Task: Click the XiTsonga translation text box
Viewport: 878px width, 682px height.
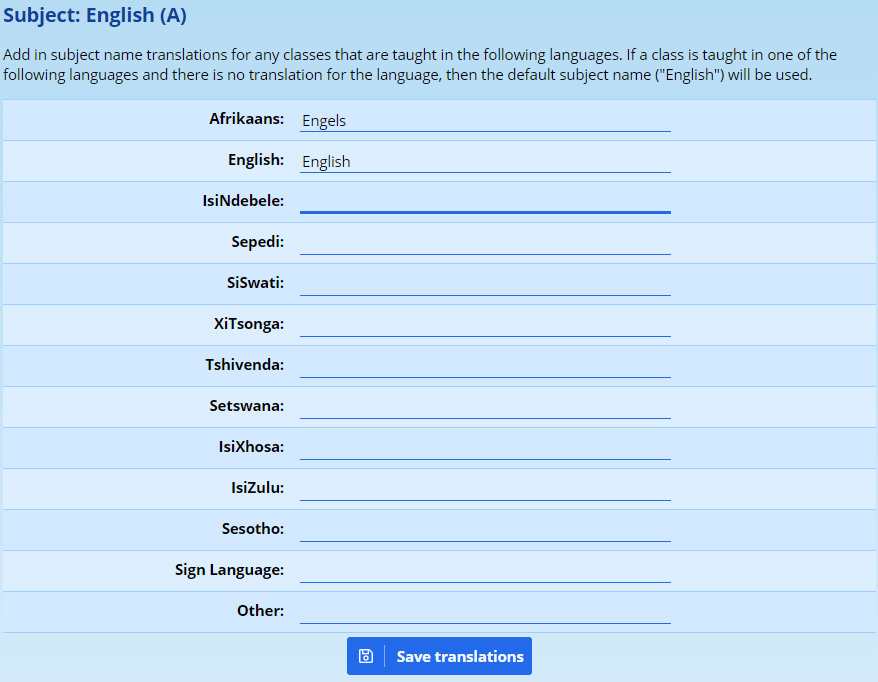Action: 485,325
